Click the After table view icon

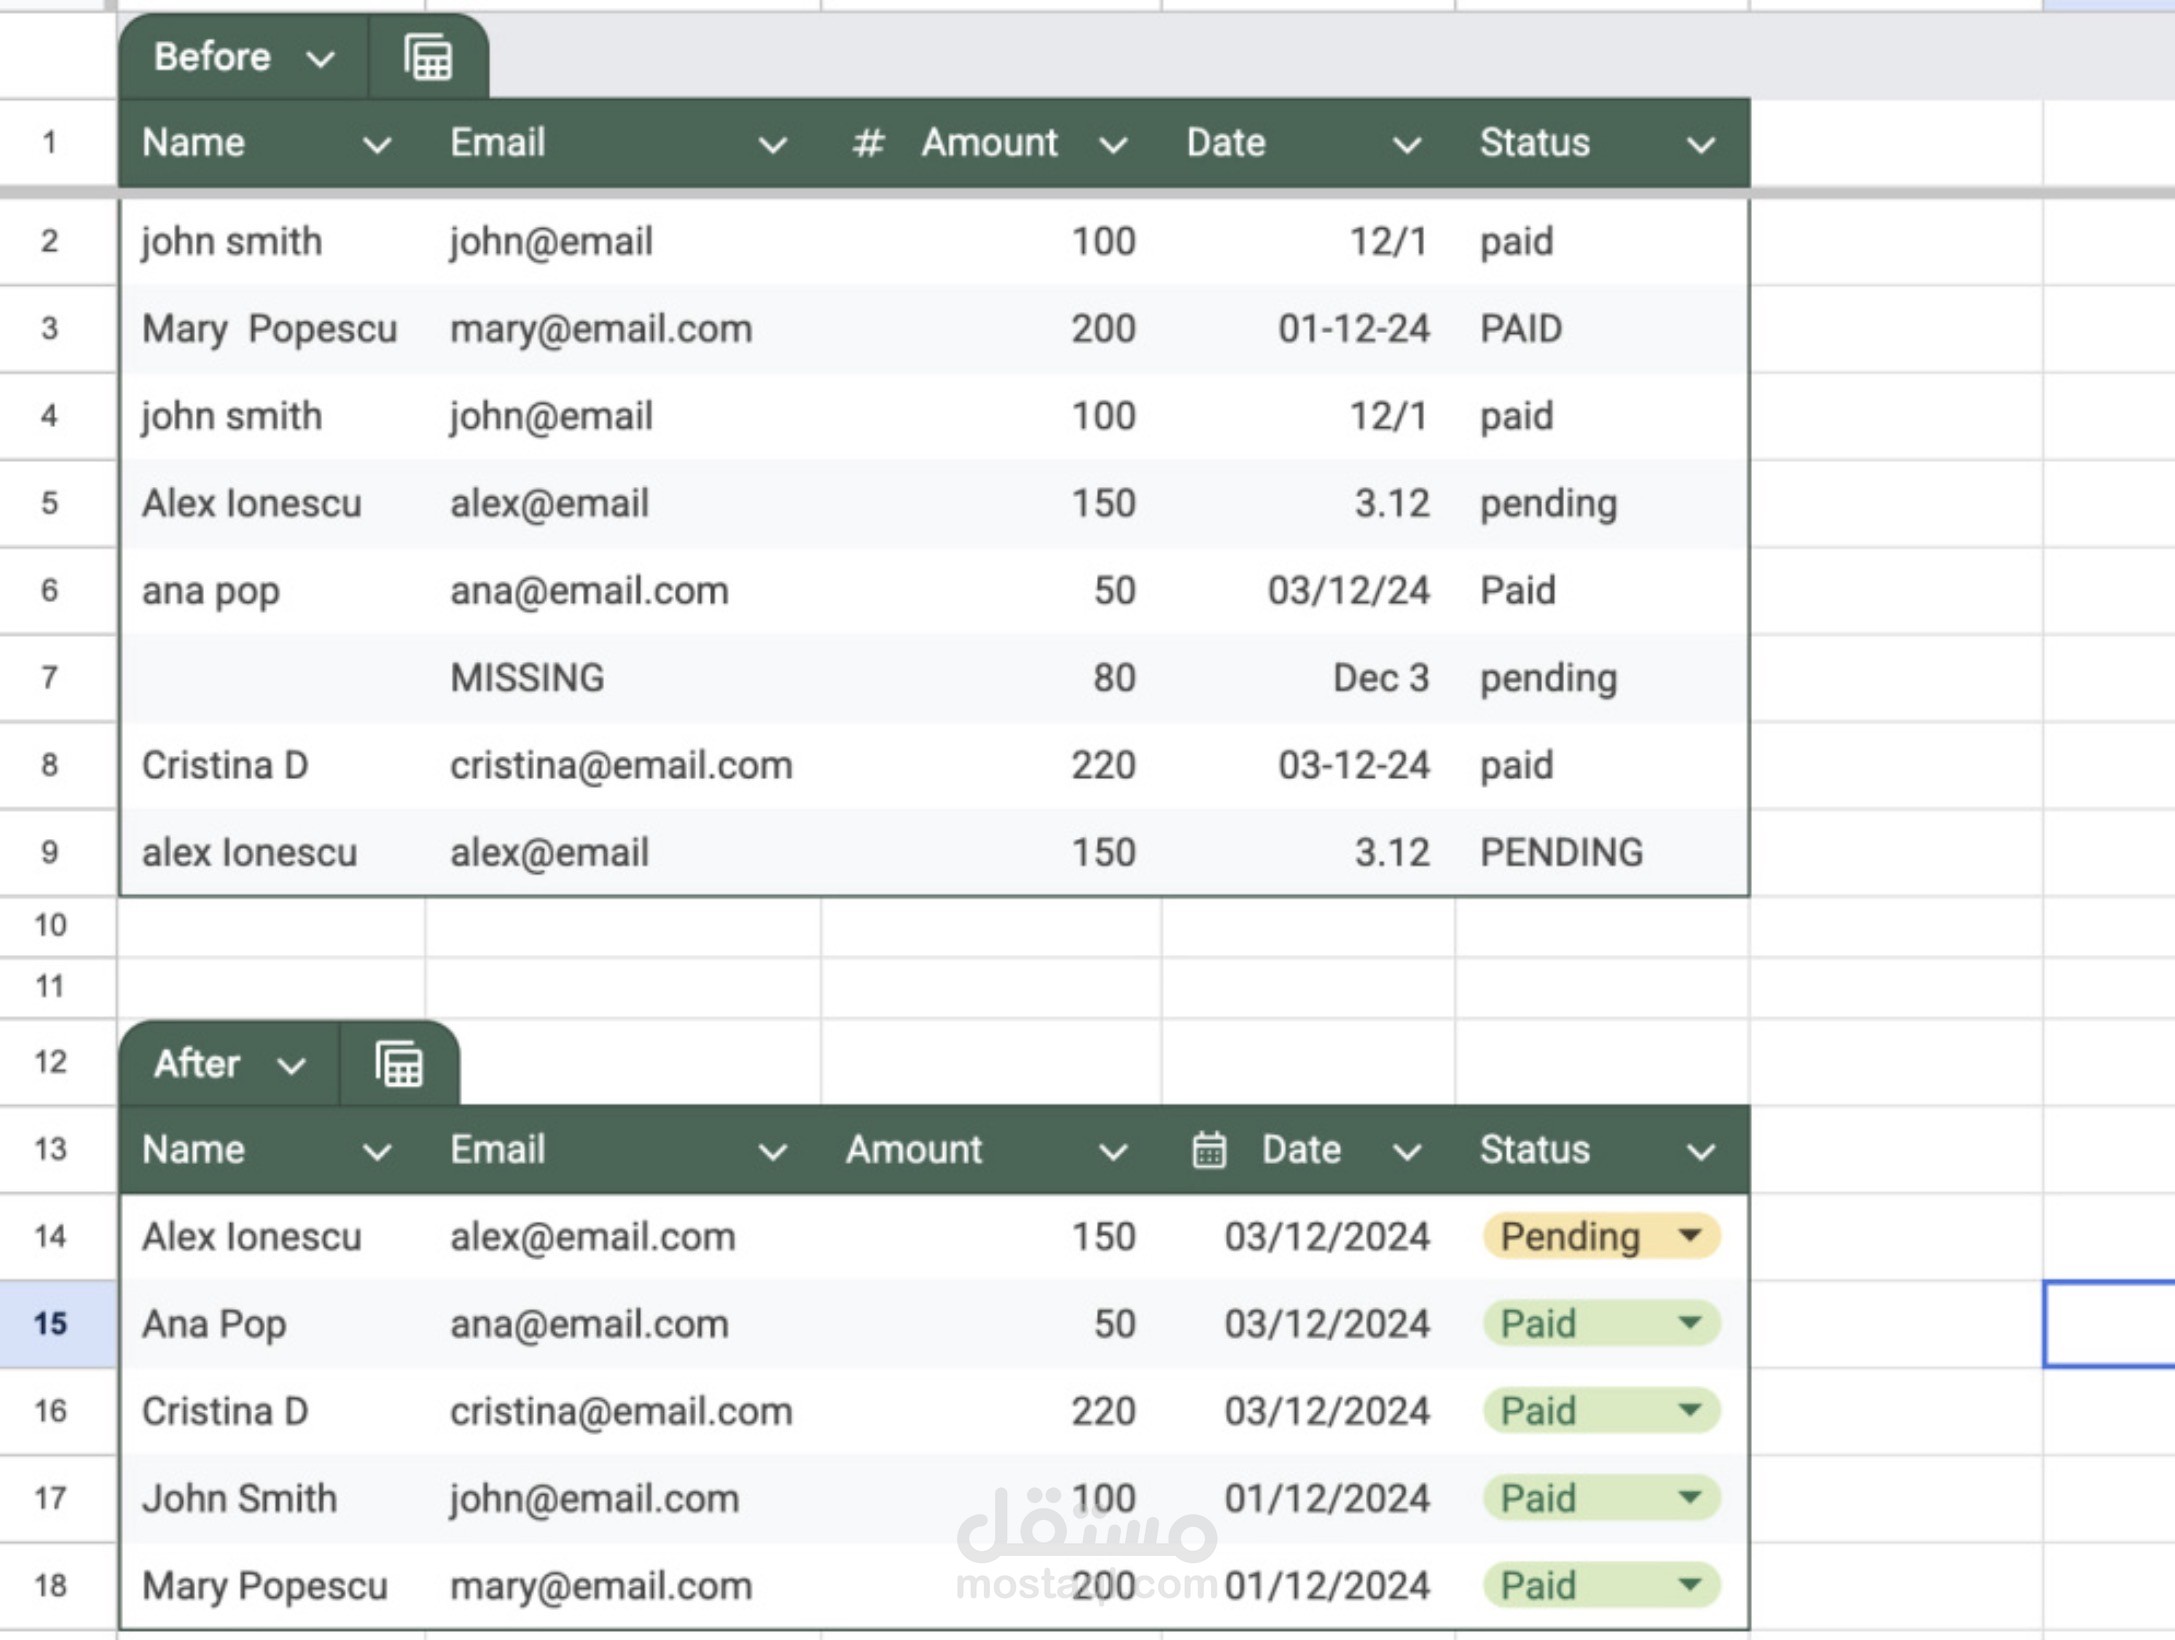tap(399, 1064)
